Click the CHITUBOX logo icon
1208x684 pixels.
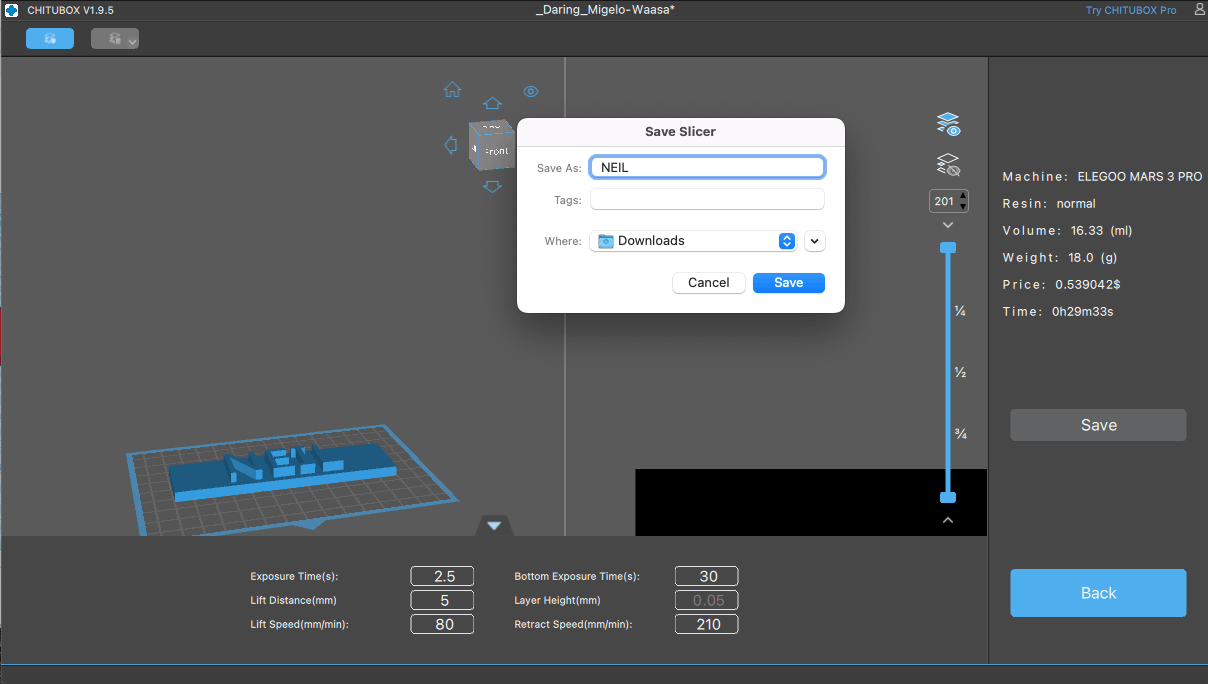(12, 10)
